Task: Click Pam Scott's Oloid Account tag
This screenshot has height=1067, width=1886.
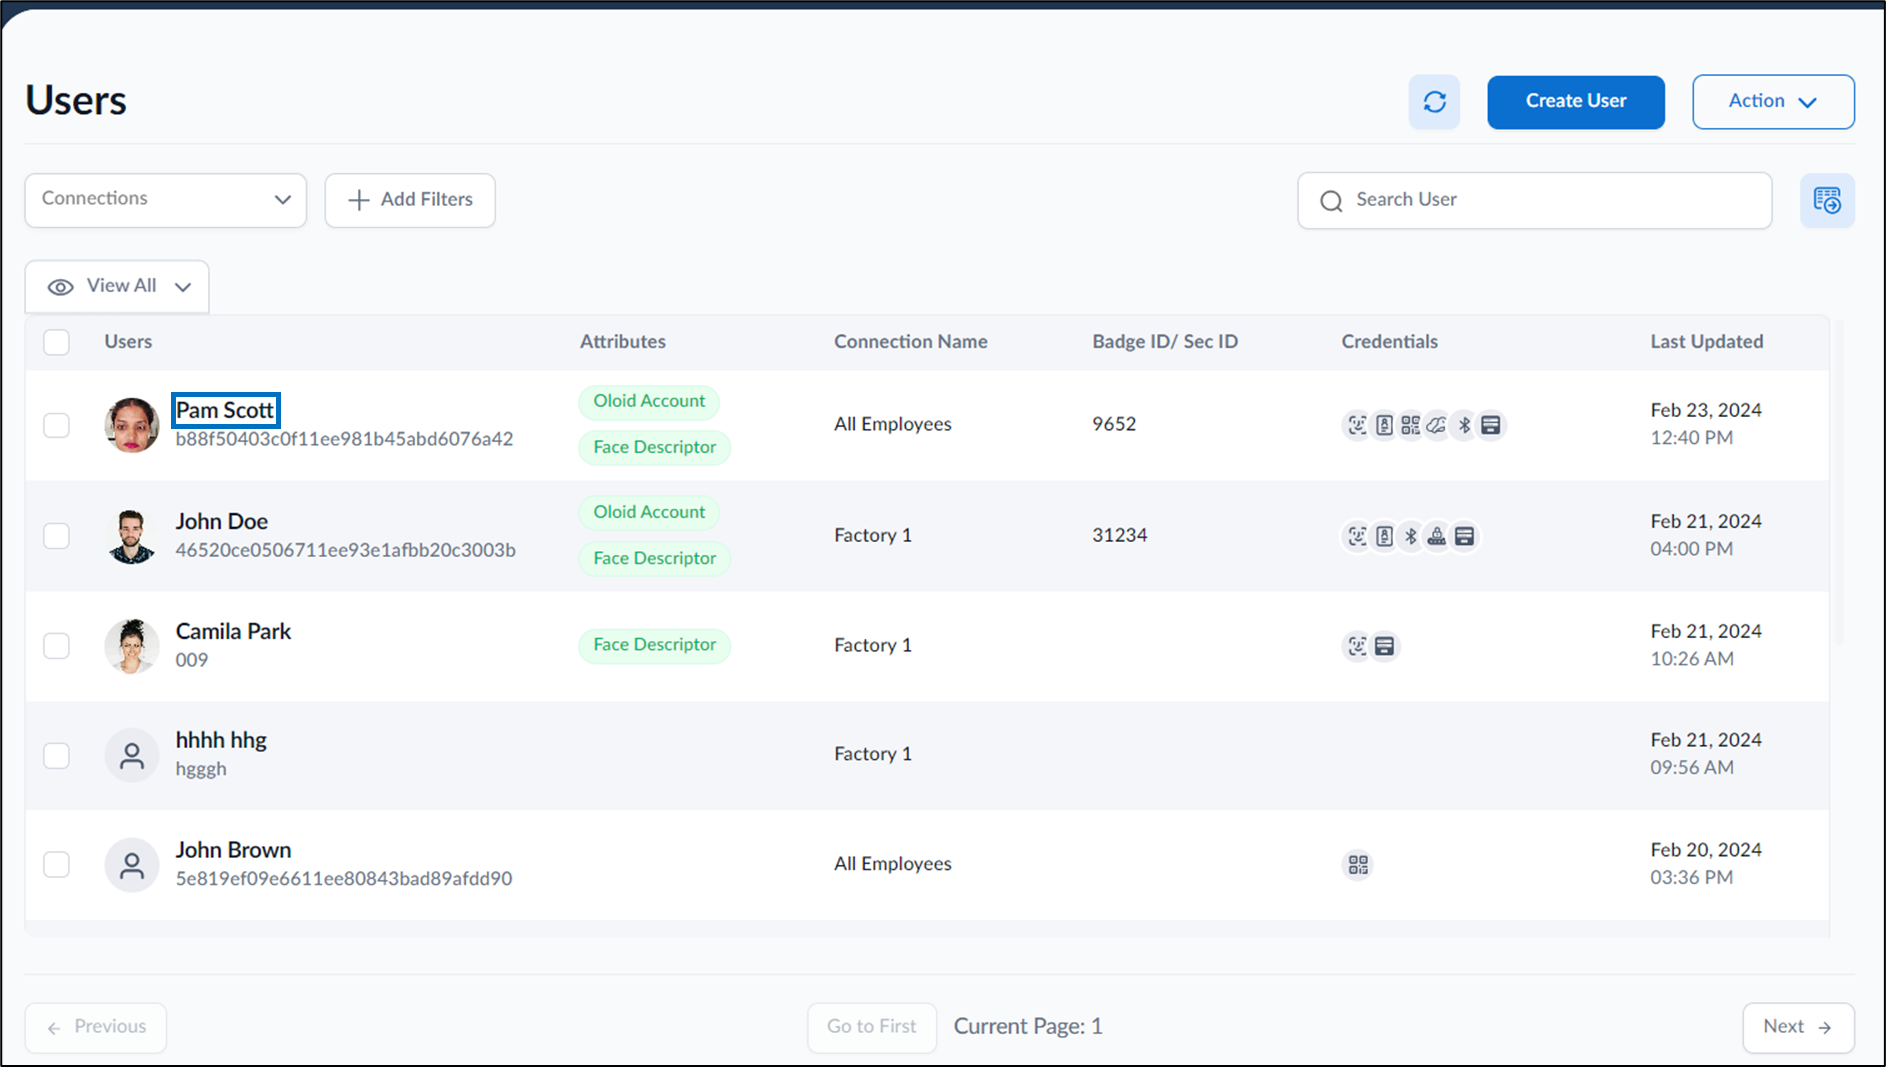Action: (649, 401)
